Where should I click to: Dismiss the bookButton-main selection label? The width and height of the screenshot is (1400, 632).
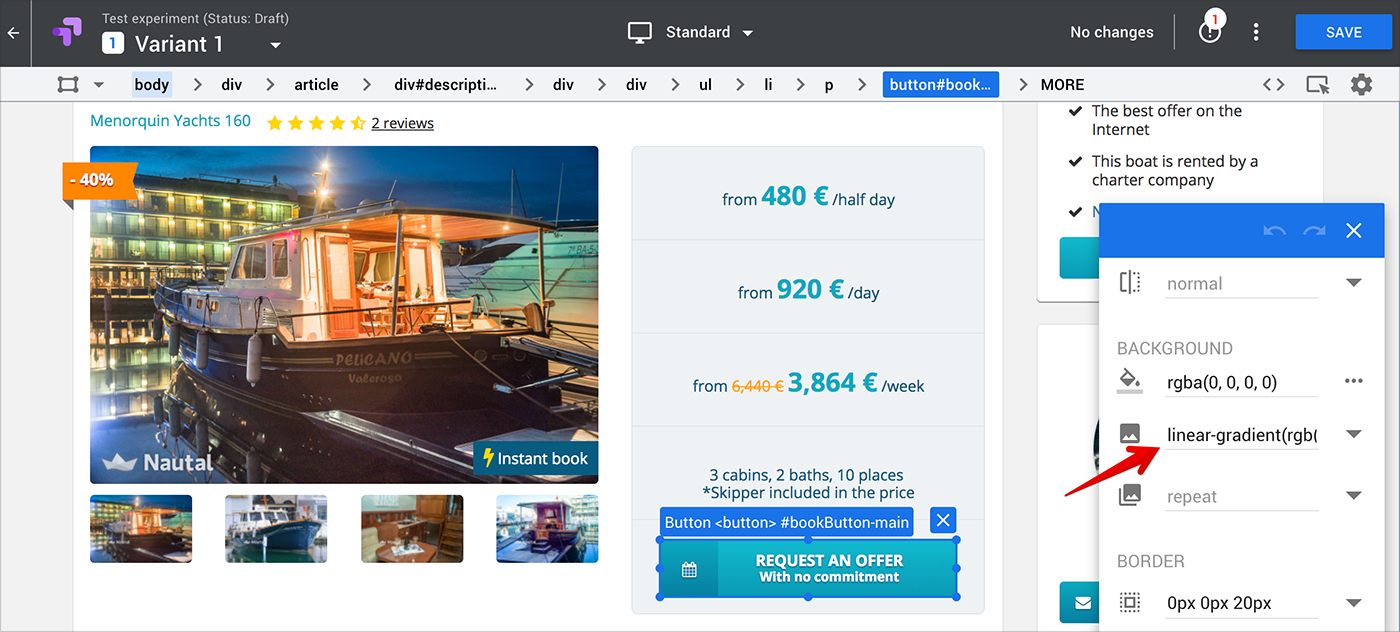942,521
